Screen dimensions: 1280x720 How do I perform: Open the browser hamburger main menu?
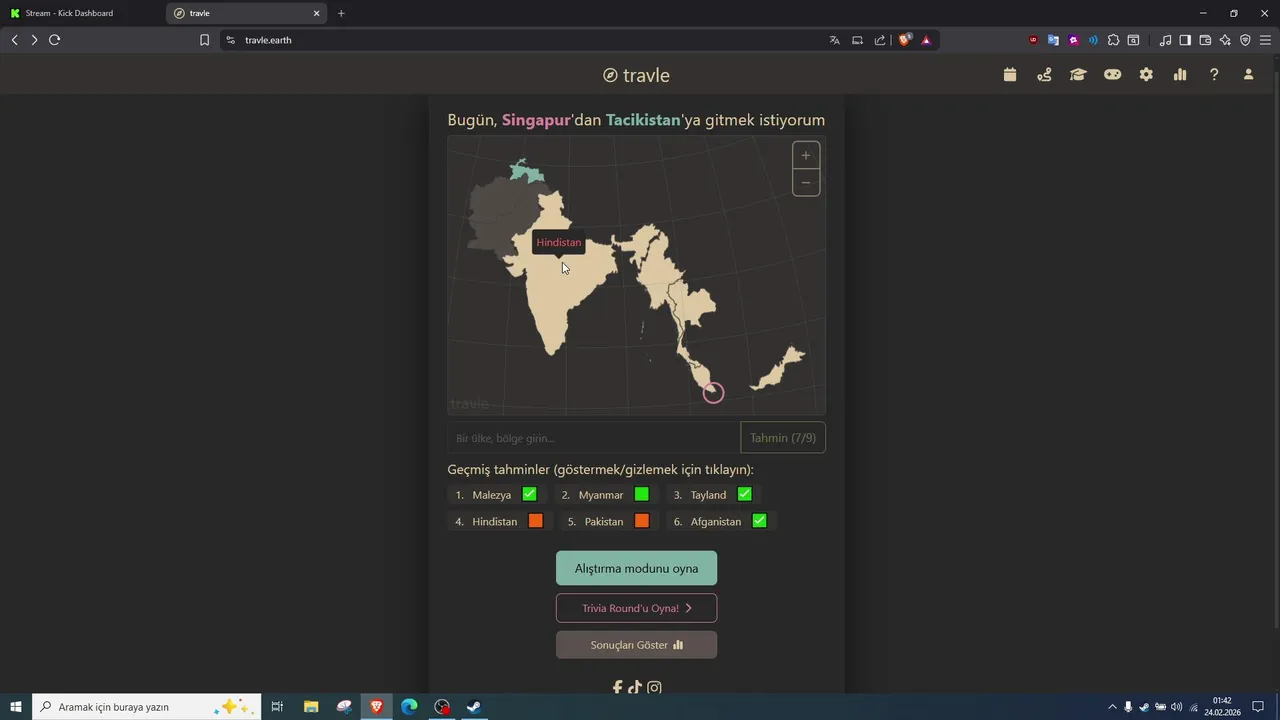click(1265, 40)
